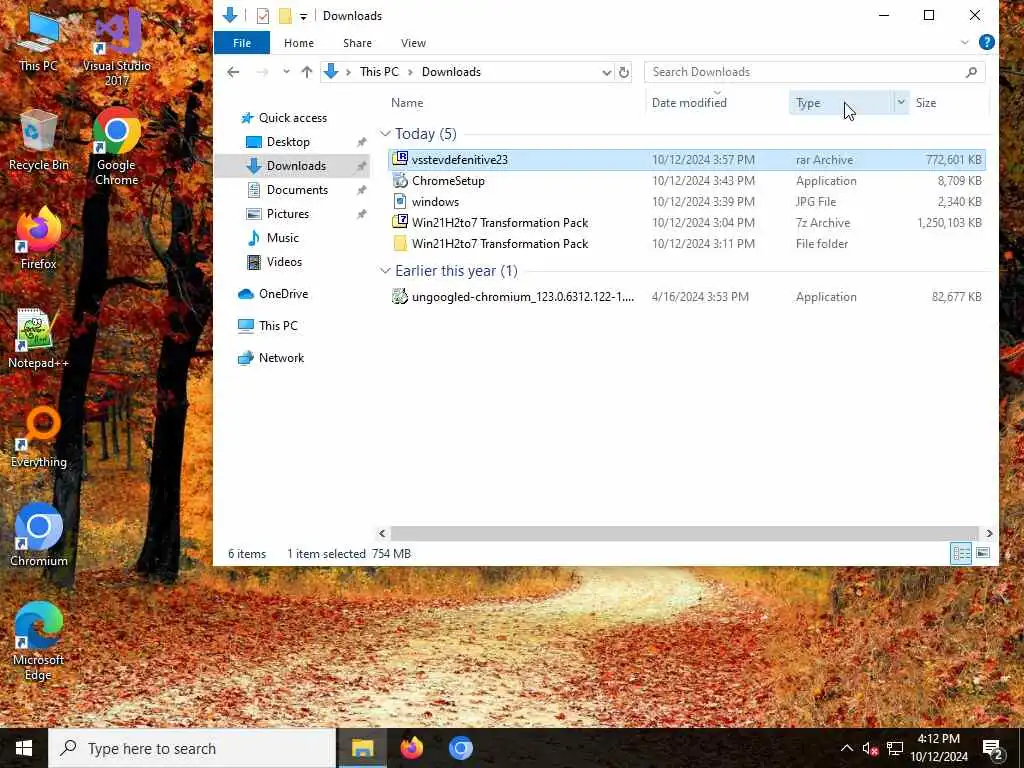Open Network in the navigation pane
Screen dimensions: 1024x768
coord(281,358)
